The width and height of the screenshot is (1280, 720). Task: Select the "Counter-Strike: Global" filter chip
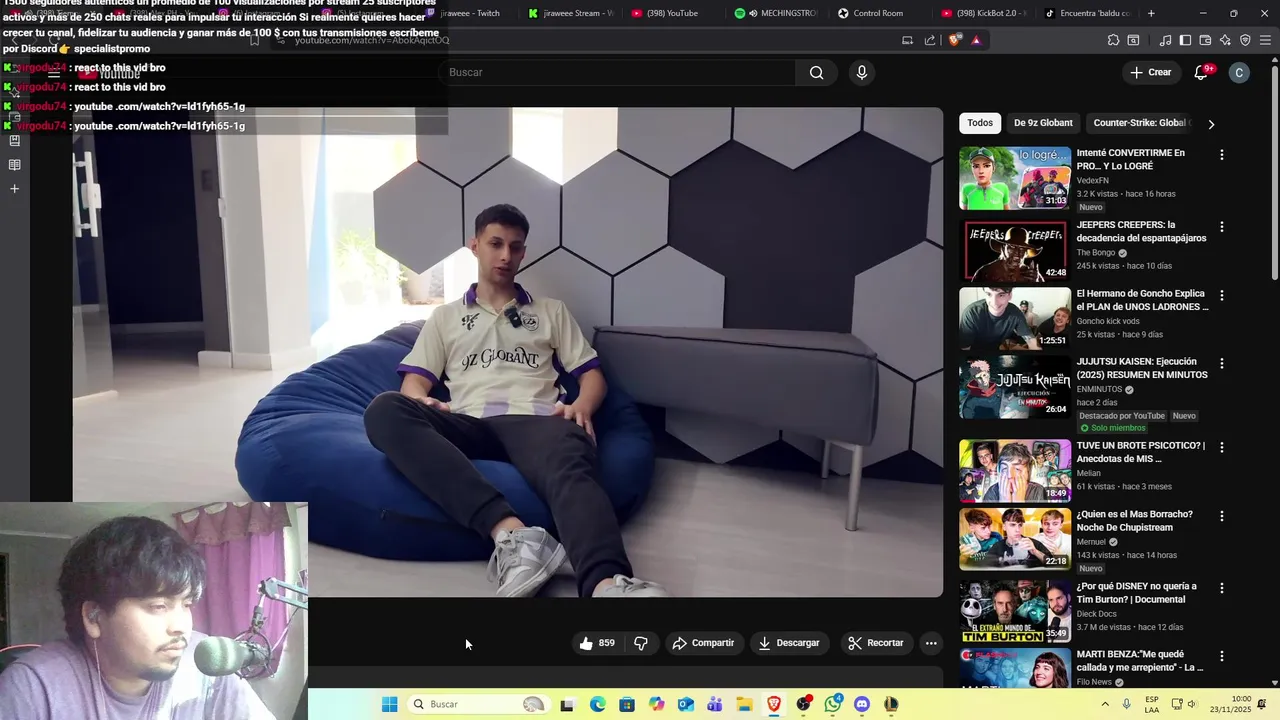pos(1140,123)
